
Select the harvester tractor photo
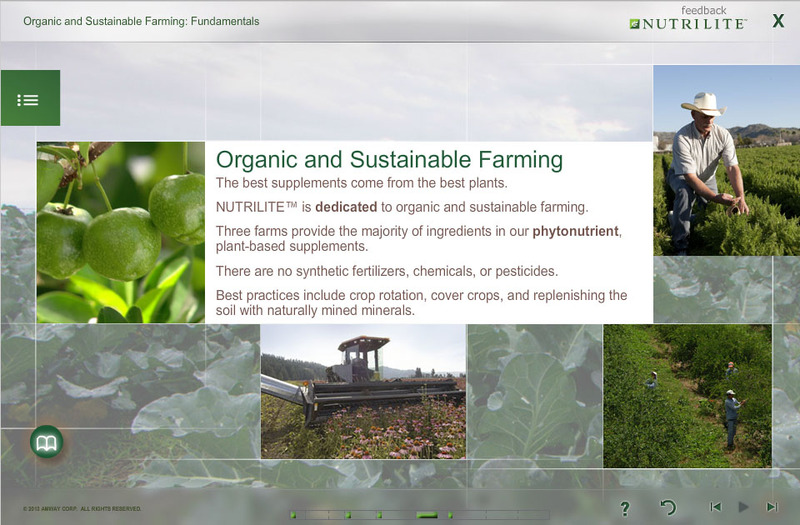[362, 391]
